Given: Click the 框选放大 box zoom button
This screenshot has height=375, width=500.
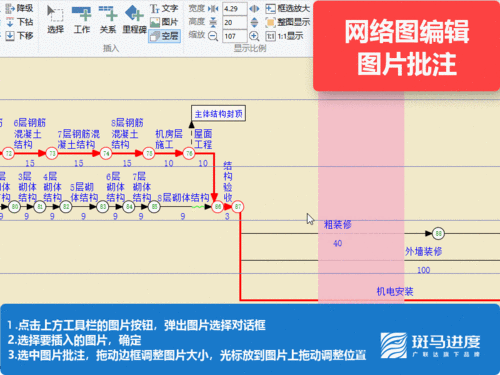Looking at the screenshot, I should tap(287, 8).
